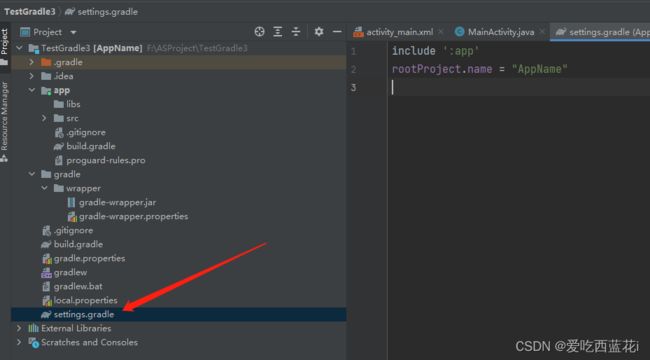The width and height of the screenshot is (650, 360).
Task: Open the Project panel gear settings
Action: click(x=319, y=32)
